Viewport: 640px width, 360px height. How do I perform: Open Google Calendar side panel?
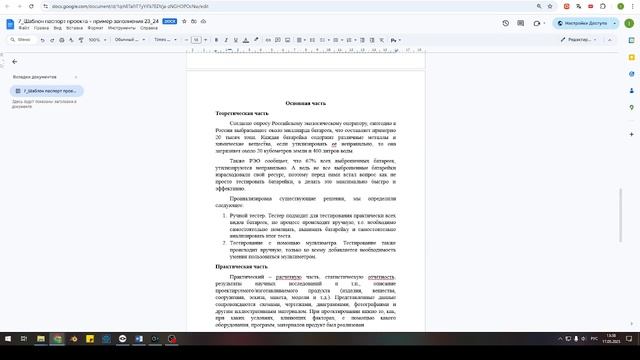pyautogui.click(x=631, y=40)
